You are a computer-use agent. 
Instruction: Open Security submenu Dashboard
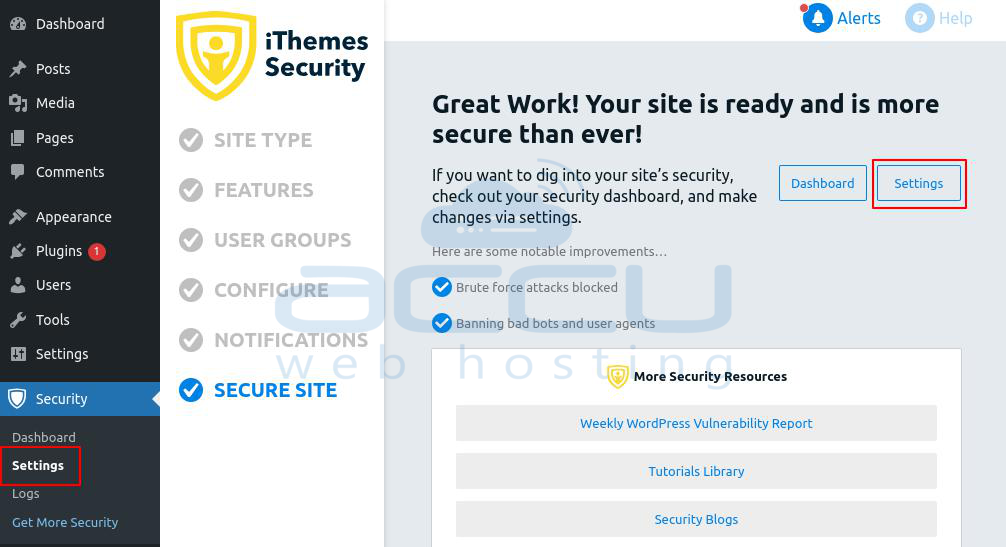[x=44, y=437]
